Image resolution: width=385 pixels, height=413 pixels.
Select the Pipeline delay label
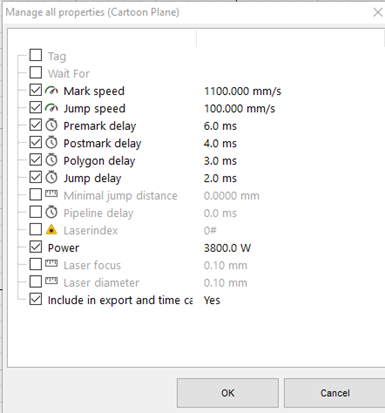98,213
